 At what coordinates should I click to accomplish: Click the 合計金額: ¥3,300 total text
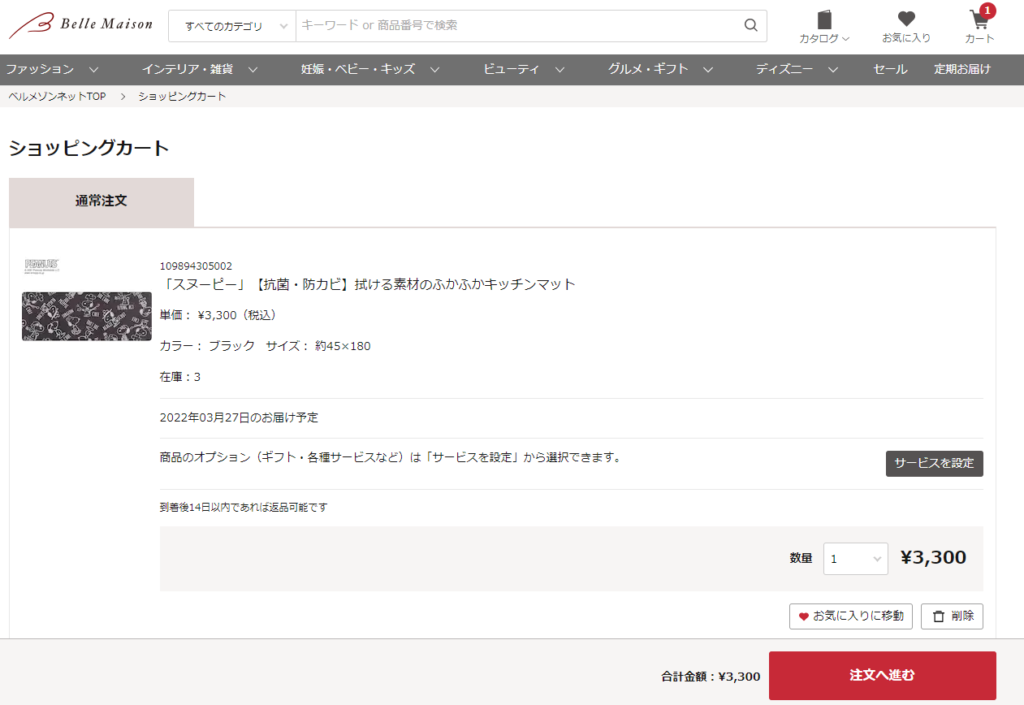[x=711, y=676]
